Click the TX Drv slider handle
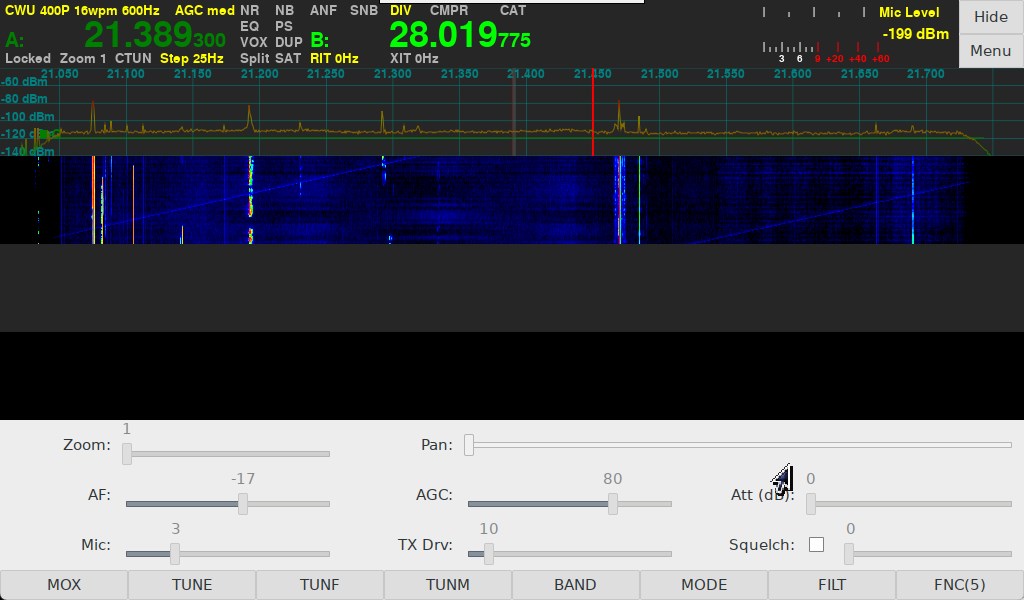The width and height of the screenshot is (1024, 600). [488, 554]
